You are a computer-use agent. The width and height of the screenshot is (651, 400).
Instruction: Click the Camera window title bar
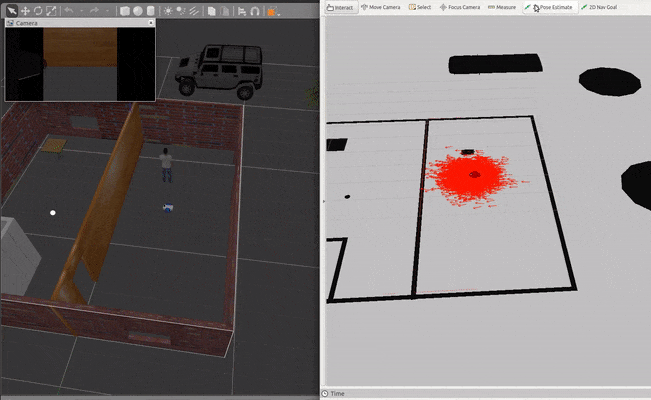(80, 23)
